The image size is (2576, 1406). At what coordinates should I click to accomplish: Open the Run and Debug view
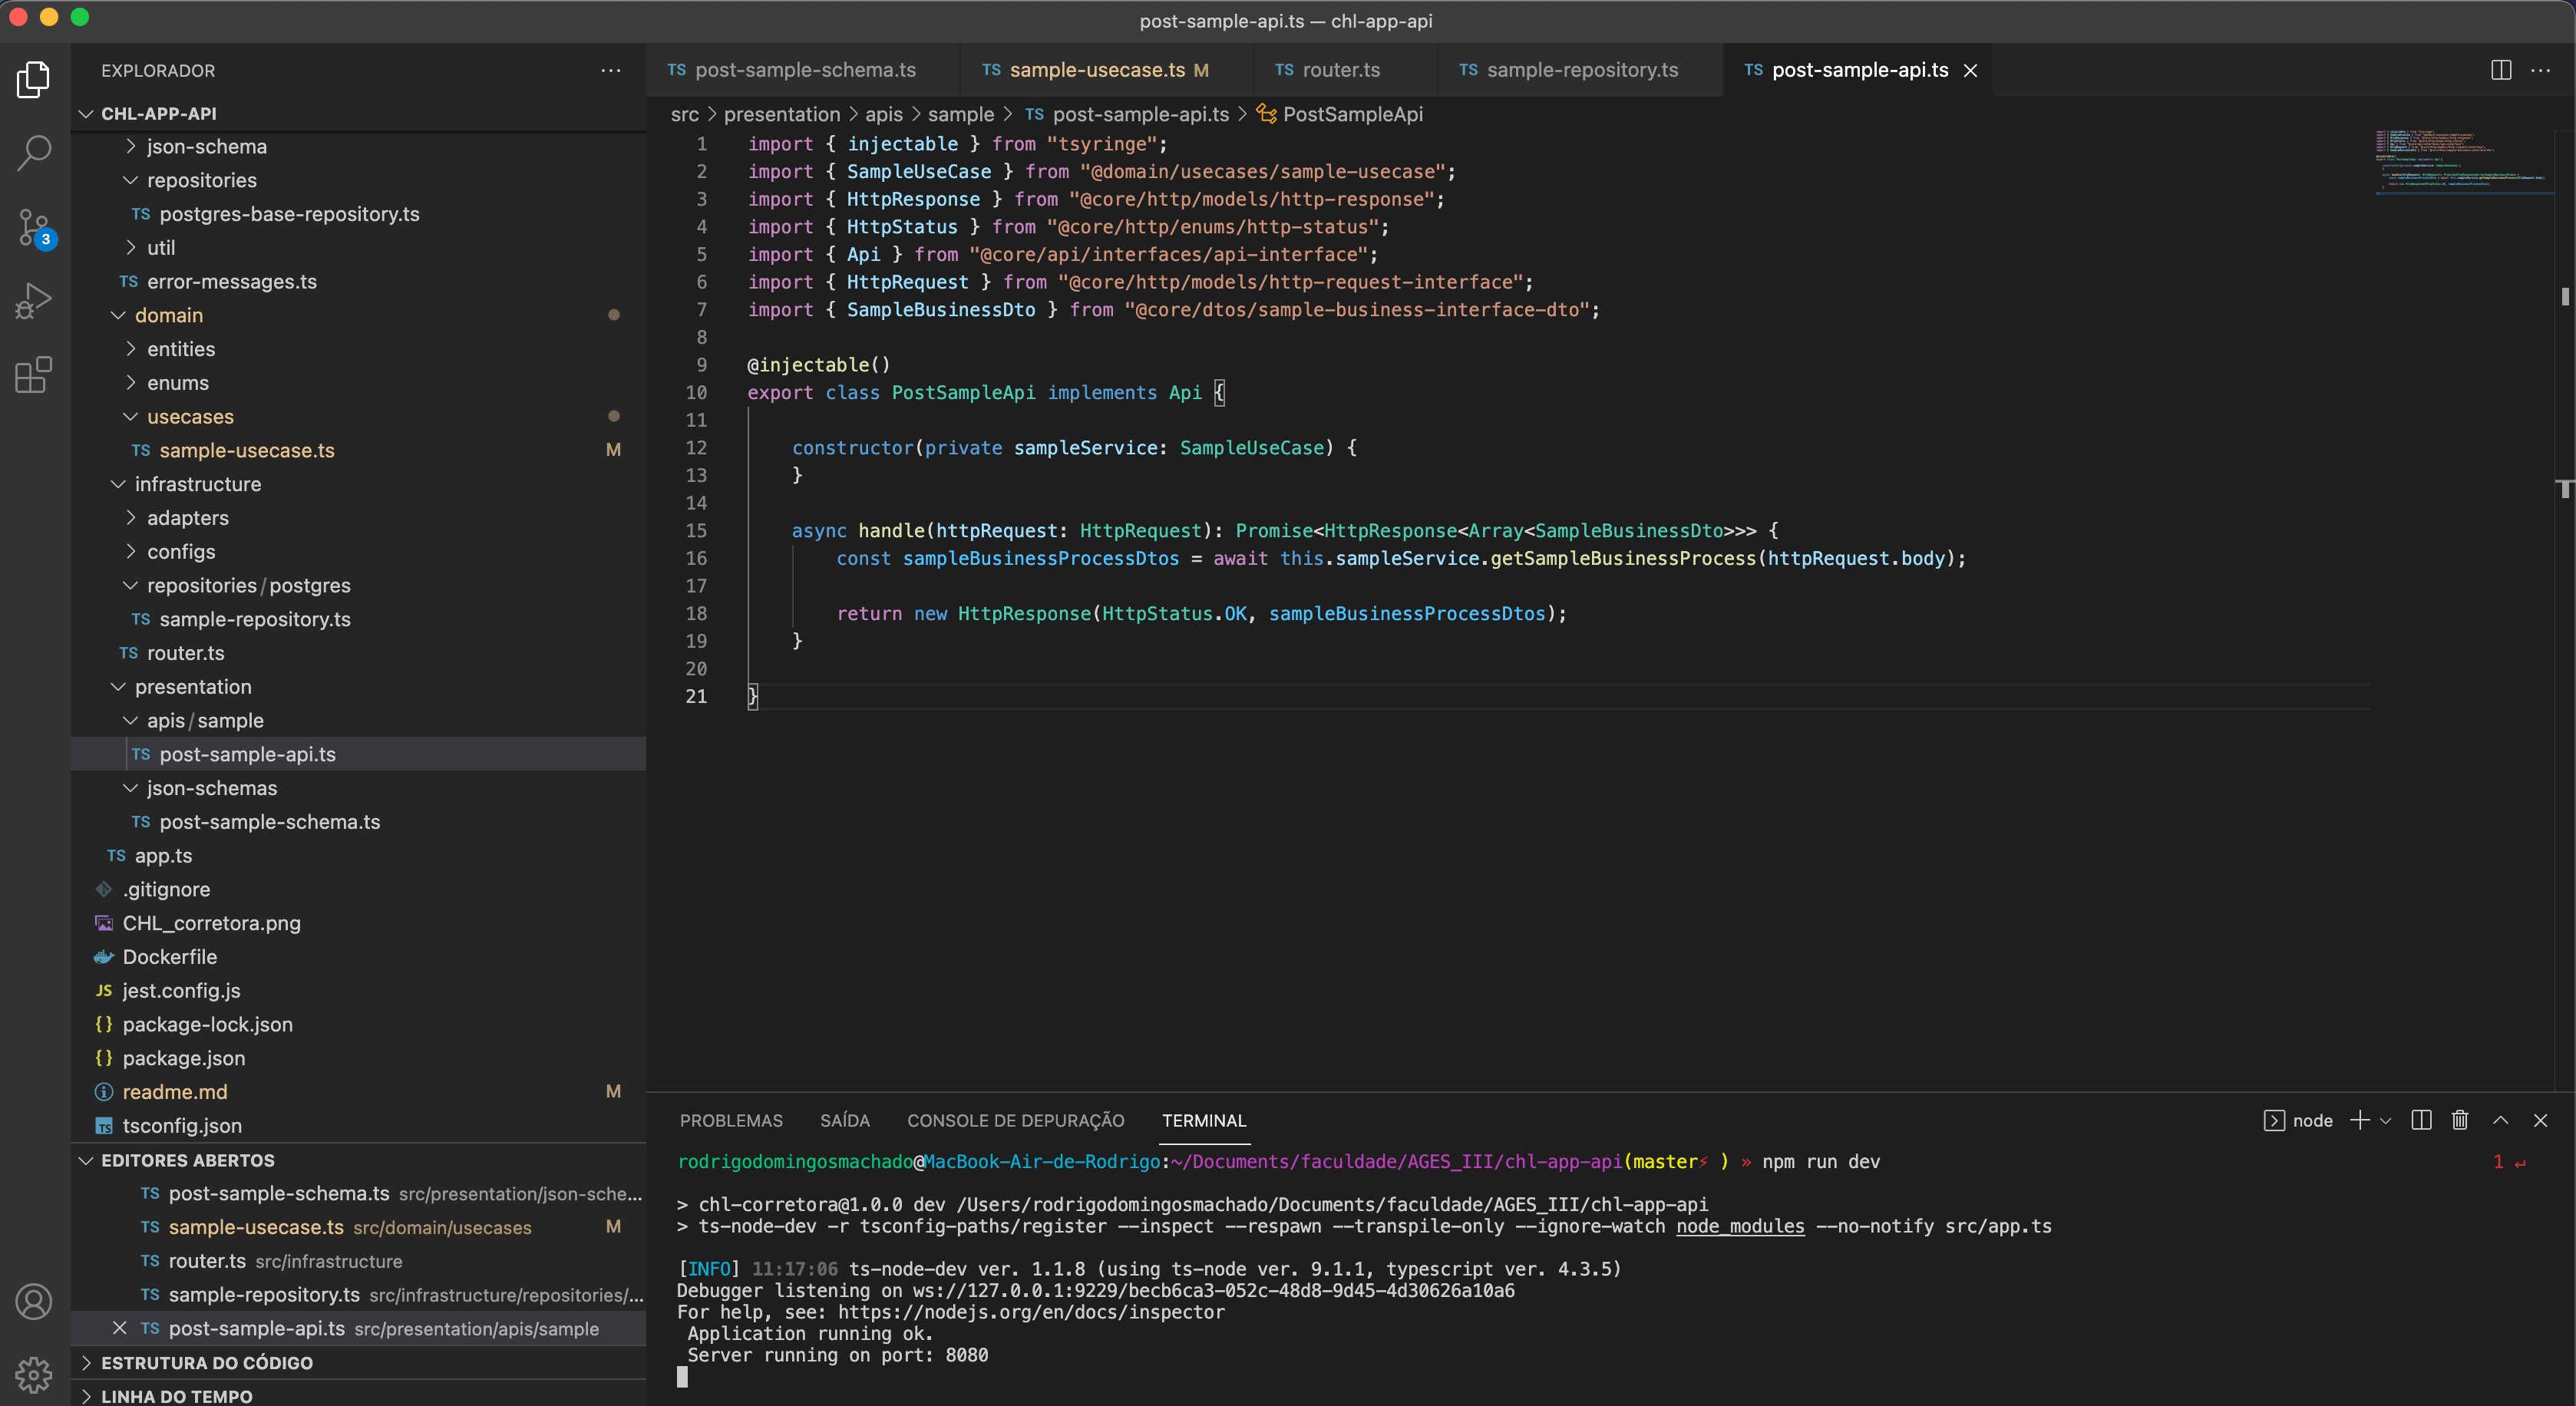click(x=34, y=300)
